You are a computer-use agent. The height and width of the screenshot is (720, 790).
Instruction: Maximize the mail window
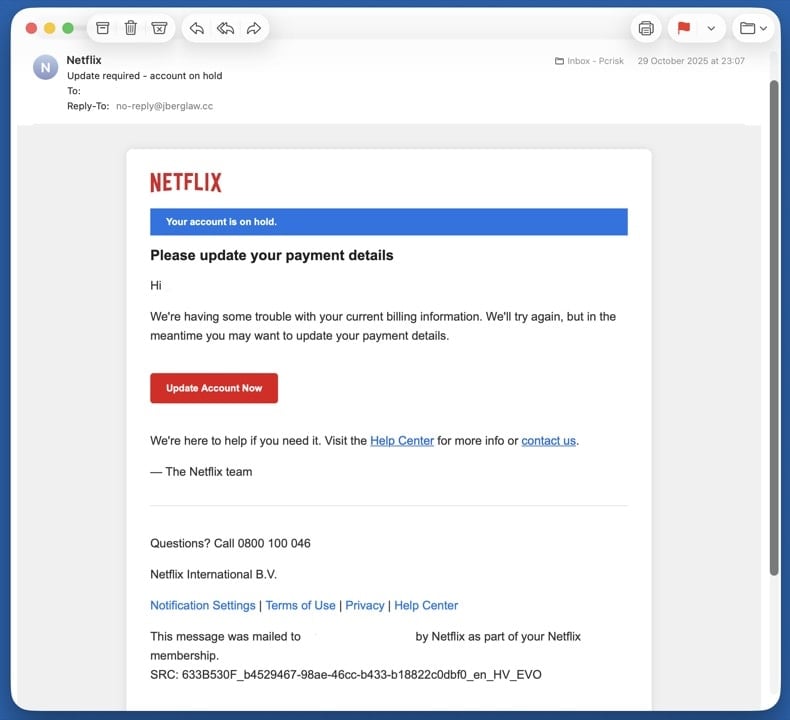point(68,28)
